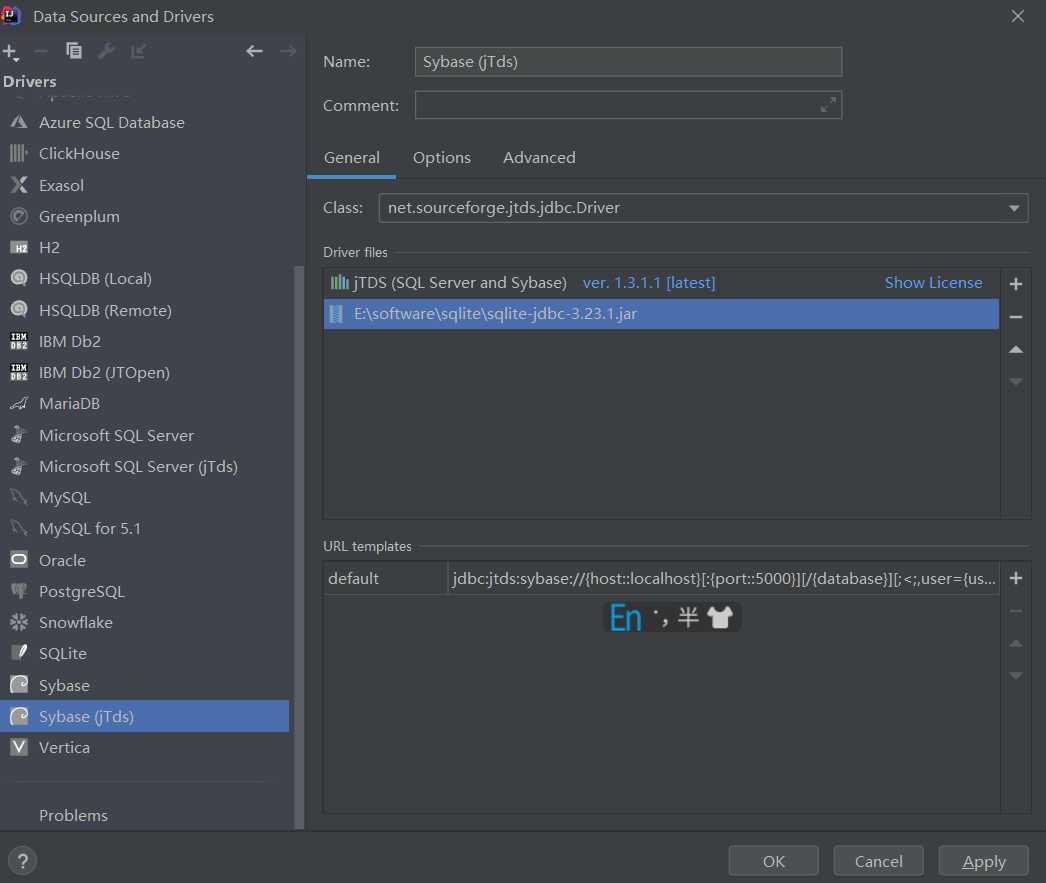Click the Apply button

tap(983, 861)
